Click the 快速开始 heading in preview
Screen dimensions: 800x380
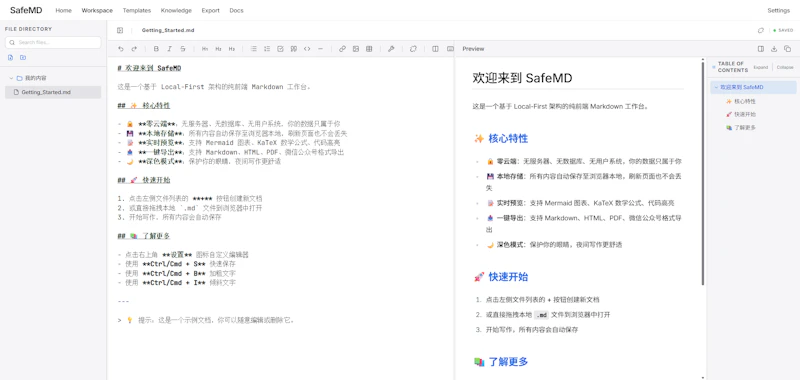pyautogui.click(x=501, y=277)
